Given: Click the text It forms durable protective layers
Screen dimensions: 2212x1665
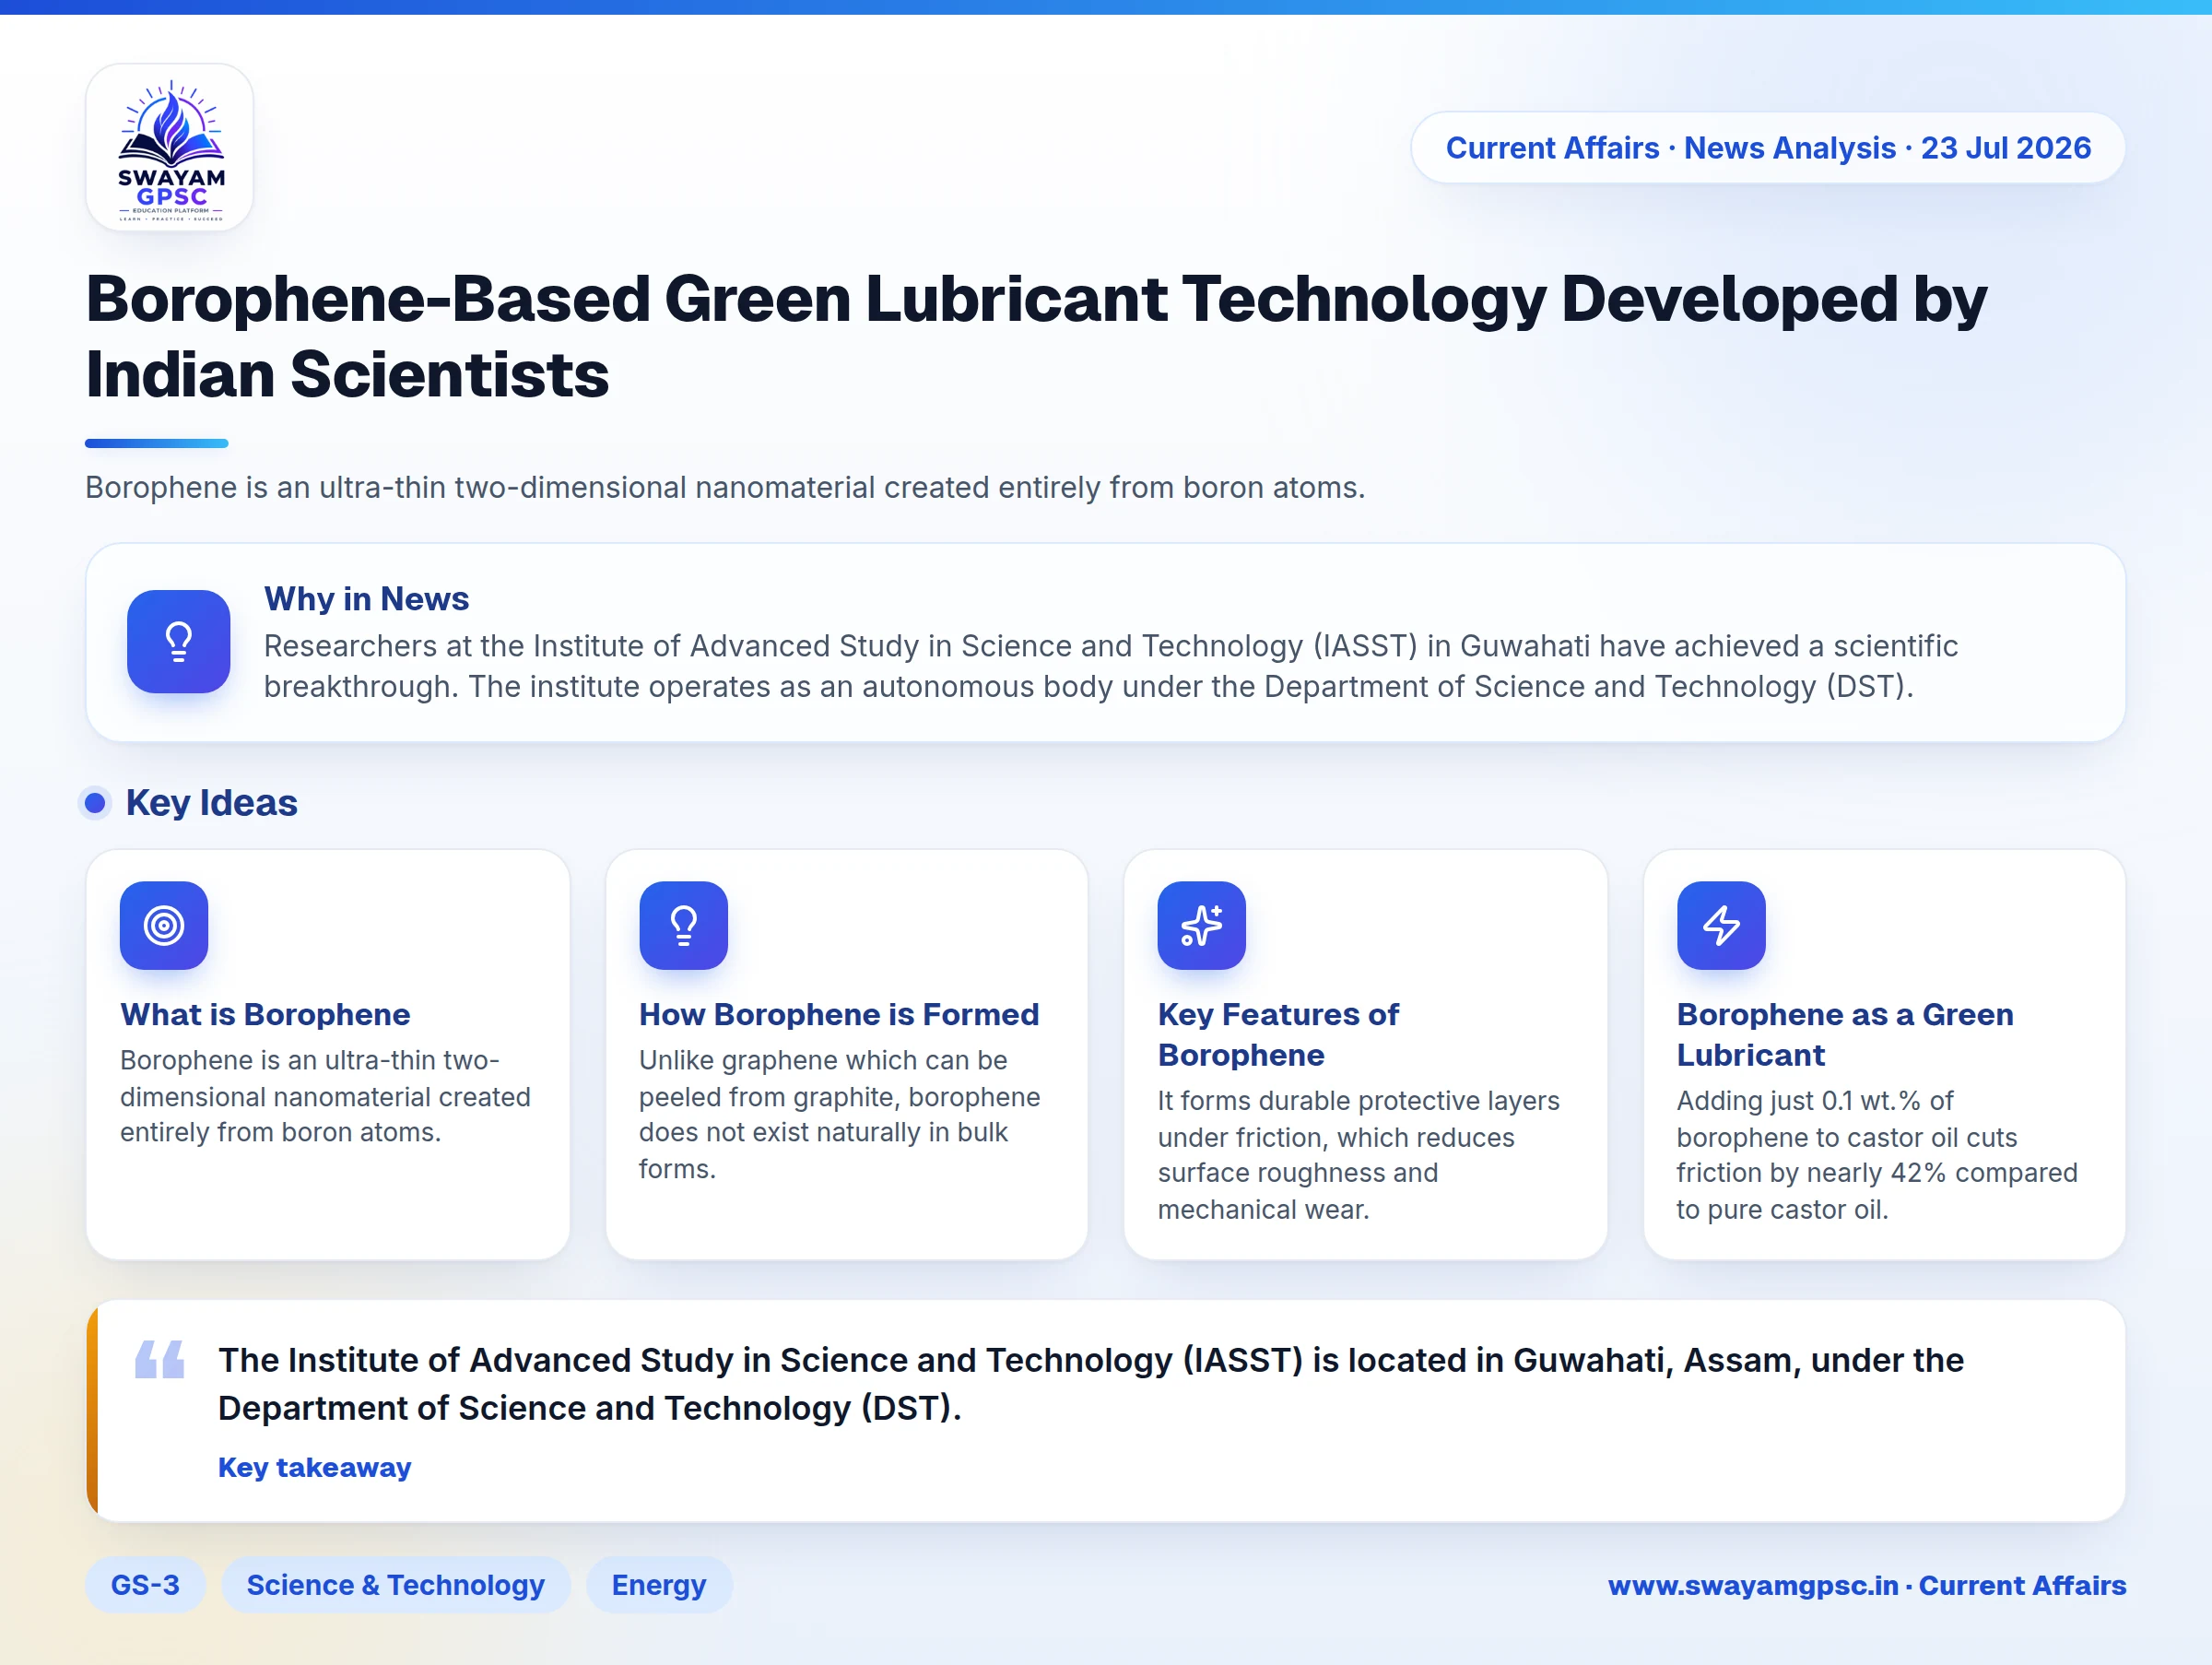Looking at the screenshot, I should click(x=1358, y=1155).
